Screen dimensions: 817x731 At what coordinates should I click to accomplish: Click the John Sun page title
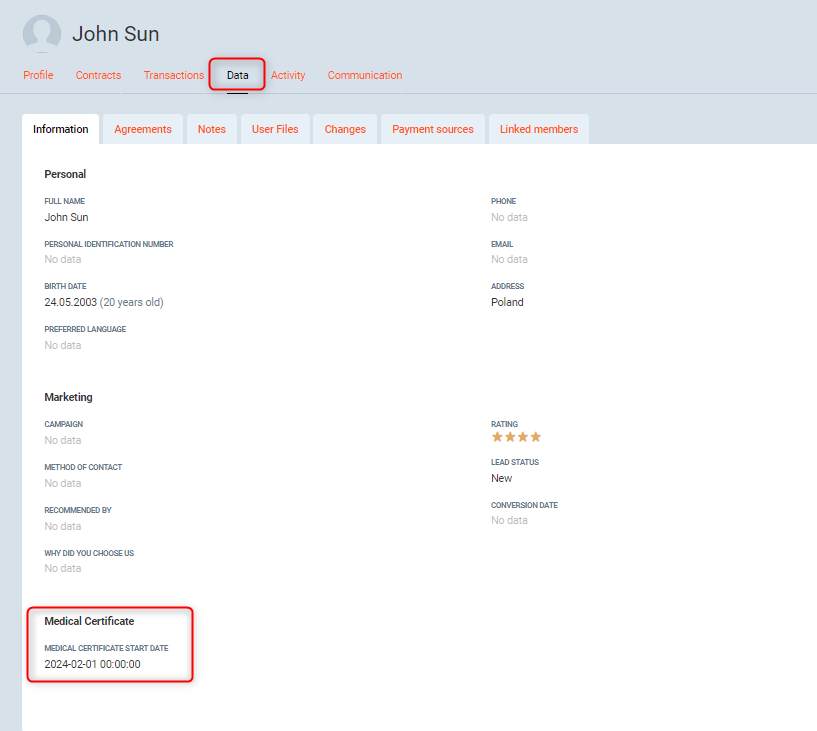pos(115,34)
